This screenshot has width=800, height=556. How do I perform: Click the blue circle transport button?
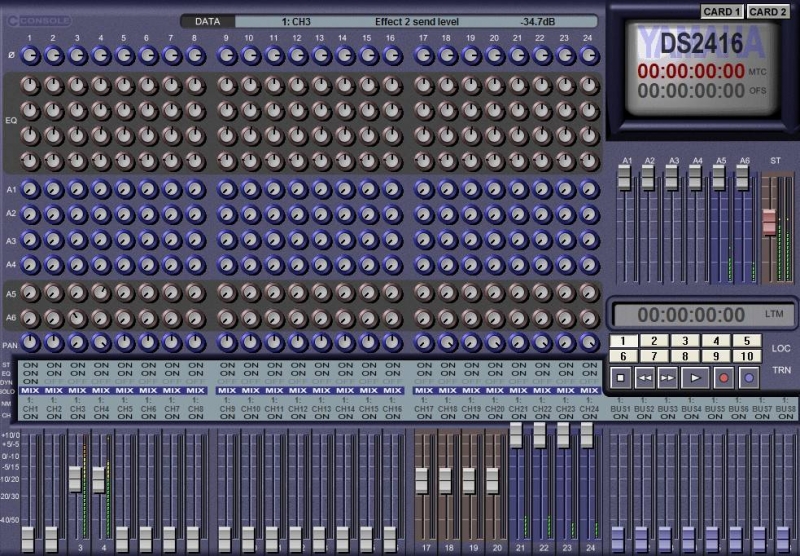coord(748,378)
